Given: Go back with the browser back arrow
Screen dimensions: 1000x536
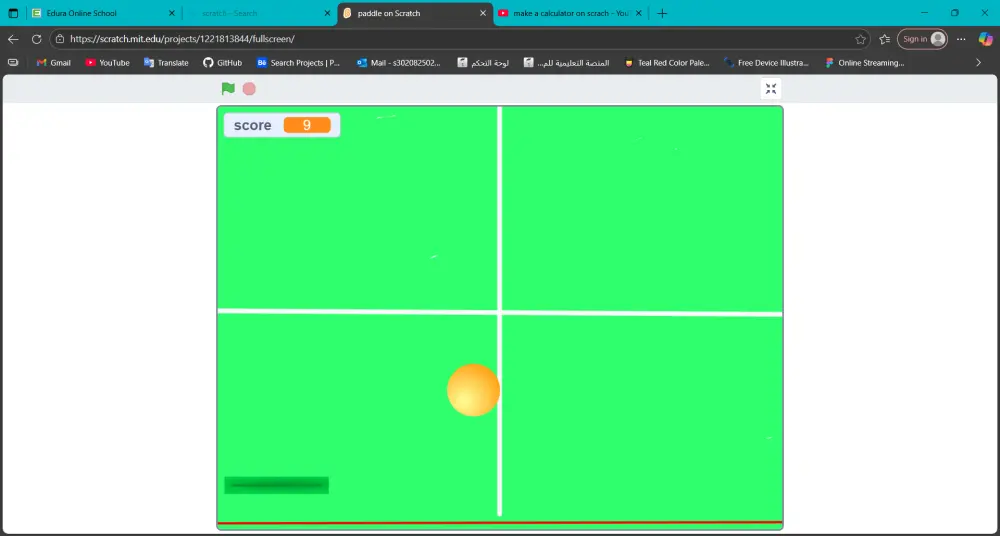Looking at the screenshot, I should click(x=13, y=39).
